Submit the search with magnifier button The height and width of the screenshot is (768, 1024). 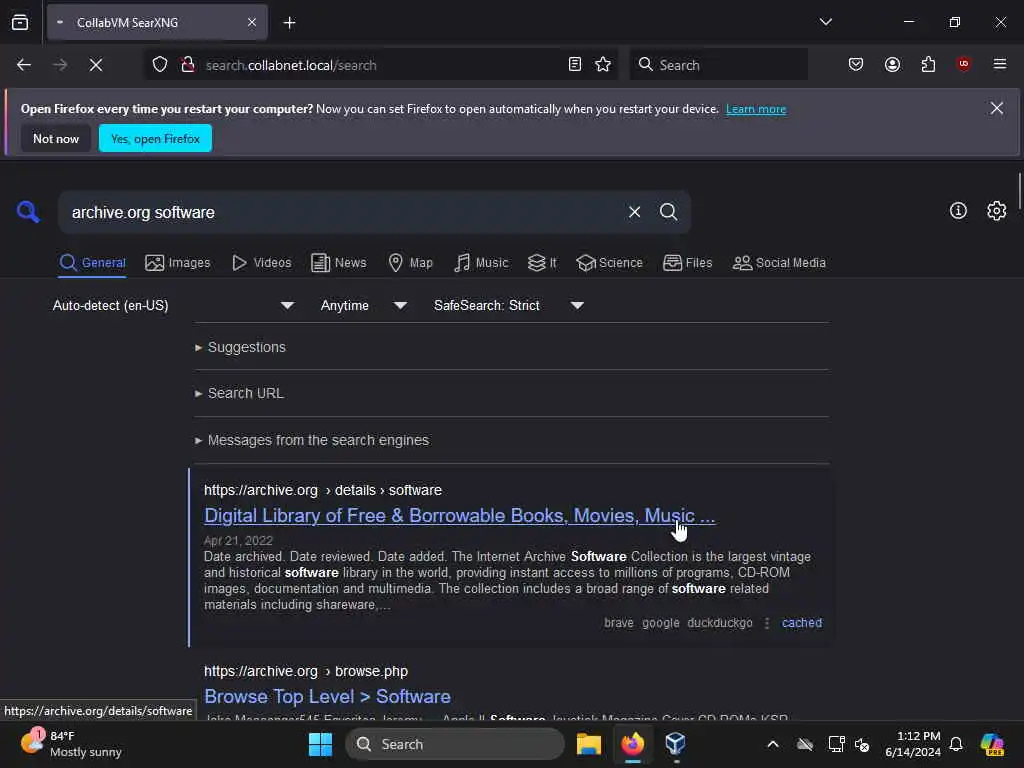pos(668,212)
